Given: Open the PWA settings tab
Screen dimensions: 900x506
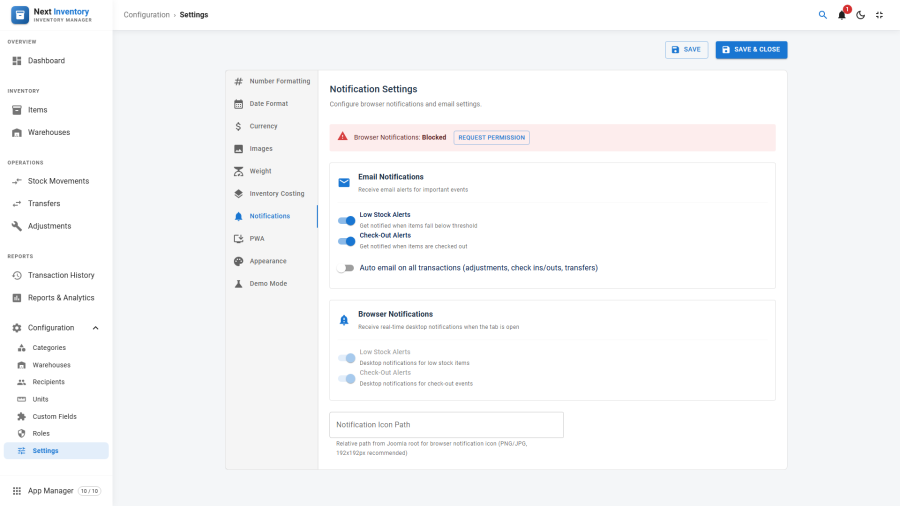Looking at the screenshot, I should click(271, 239).
